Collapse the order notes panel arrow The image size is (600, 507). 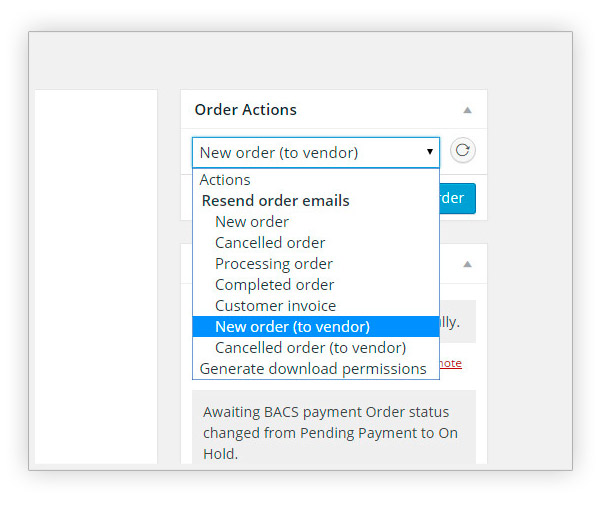[x=467, y=264]
